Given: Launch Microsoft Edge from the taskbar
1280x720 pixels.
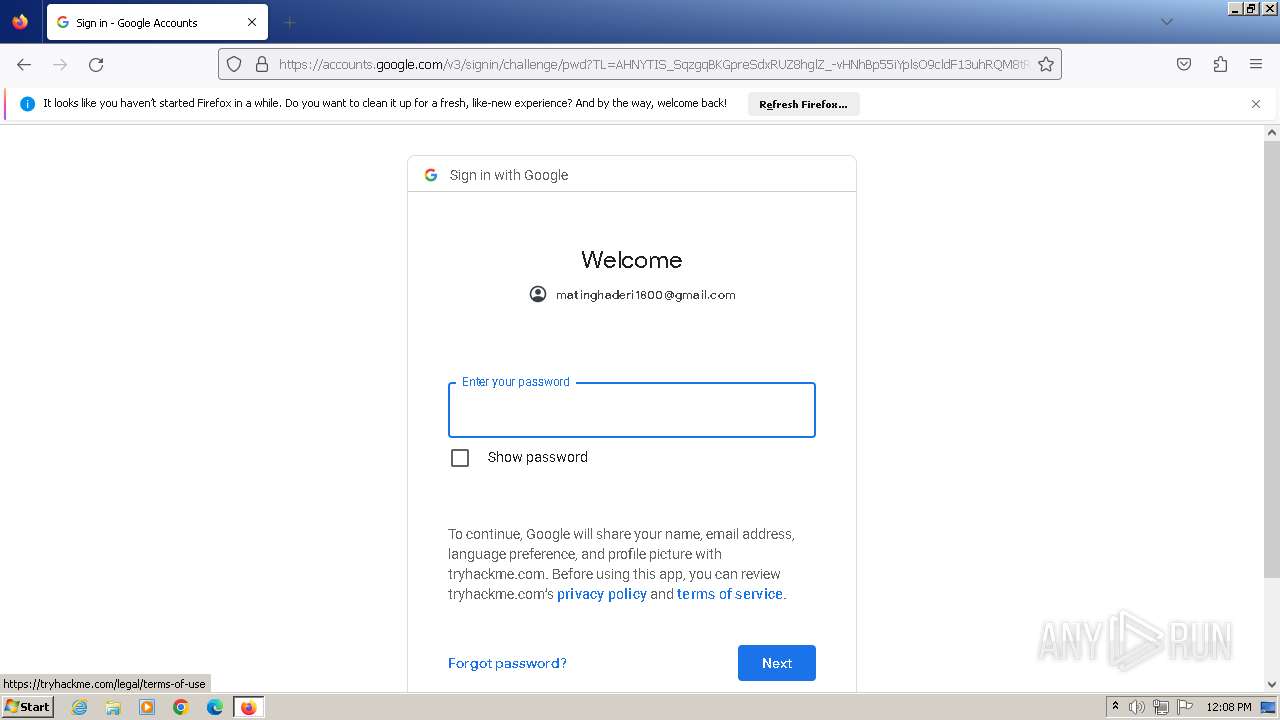Looking at the screenshot, I should click(215, 707).
